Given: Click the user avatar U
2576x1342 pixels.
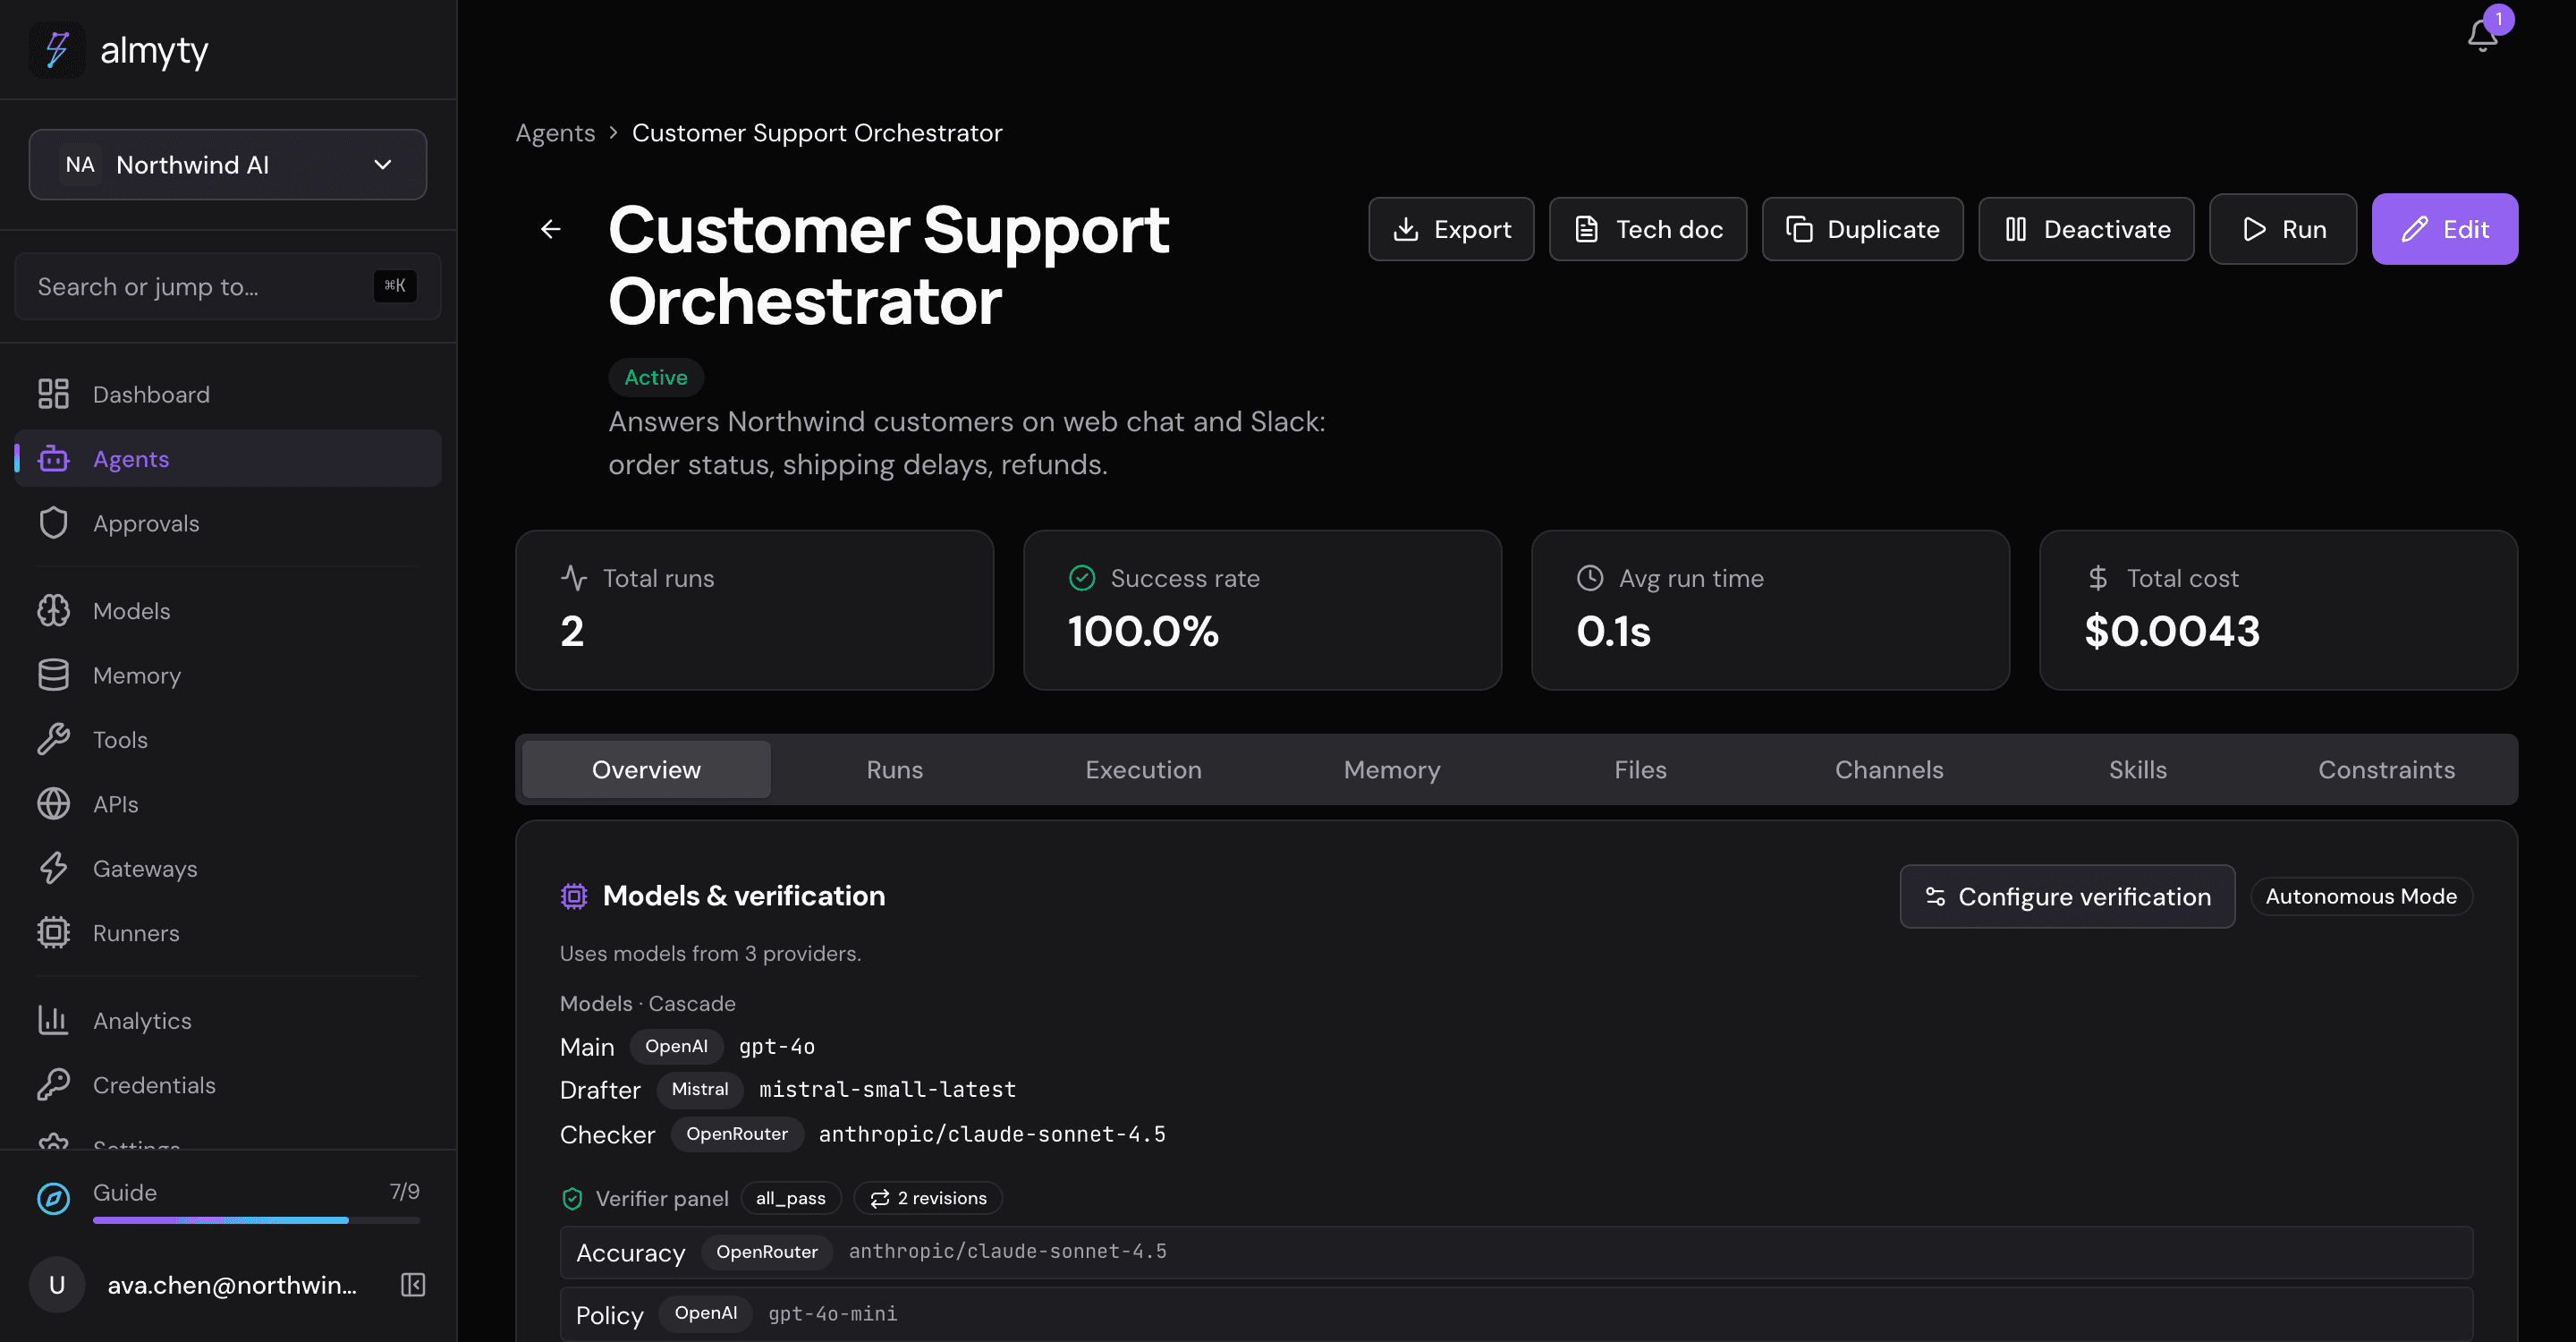Looking at the screenshot, I should pyautogui.click(x=57, y=1285).
